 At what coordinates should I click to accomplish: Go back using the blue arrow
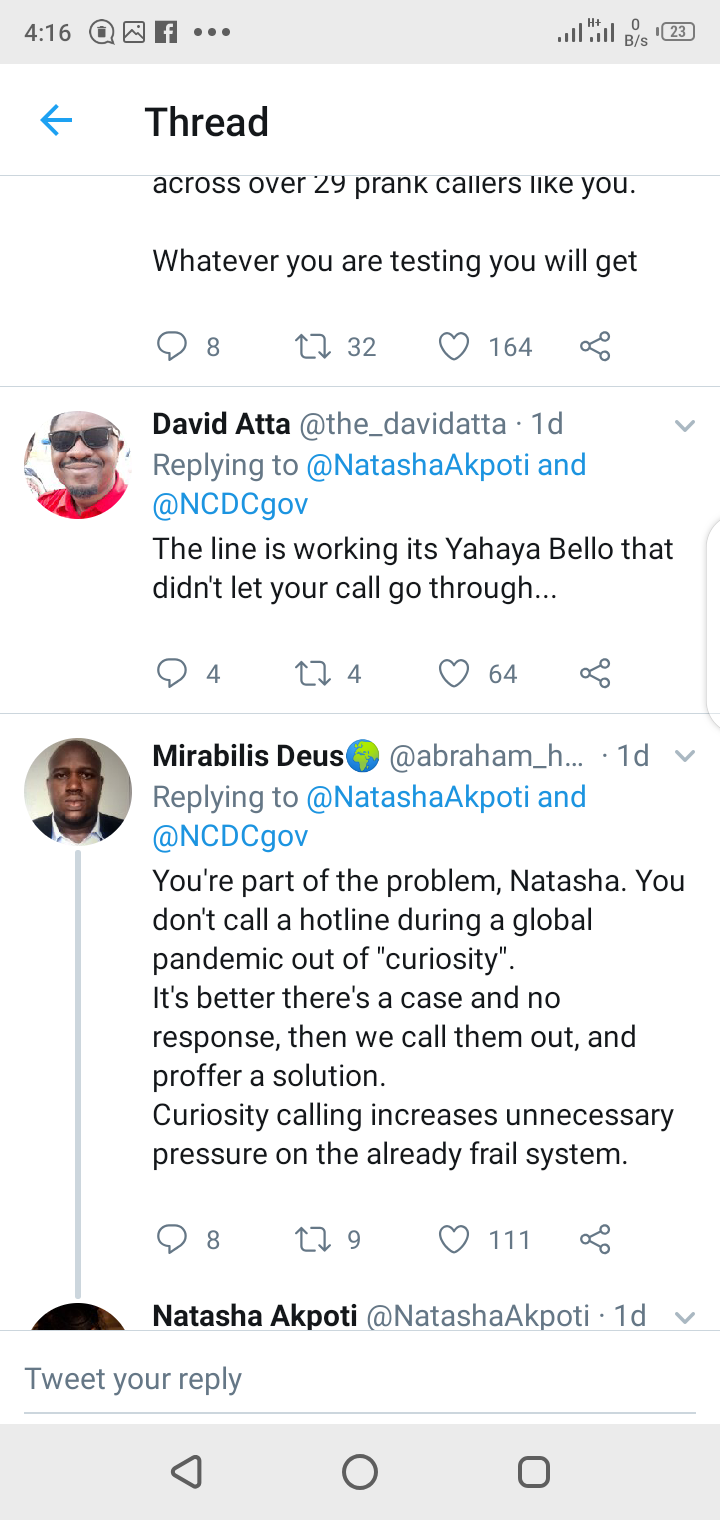click(x=56, y=122)
